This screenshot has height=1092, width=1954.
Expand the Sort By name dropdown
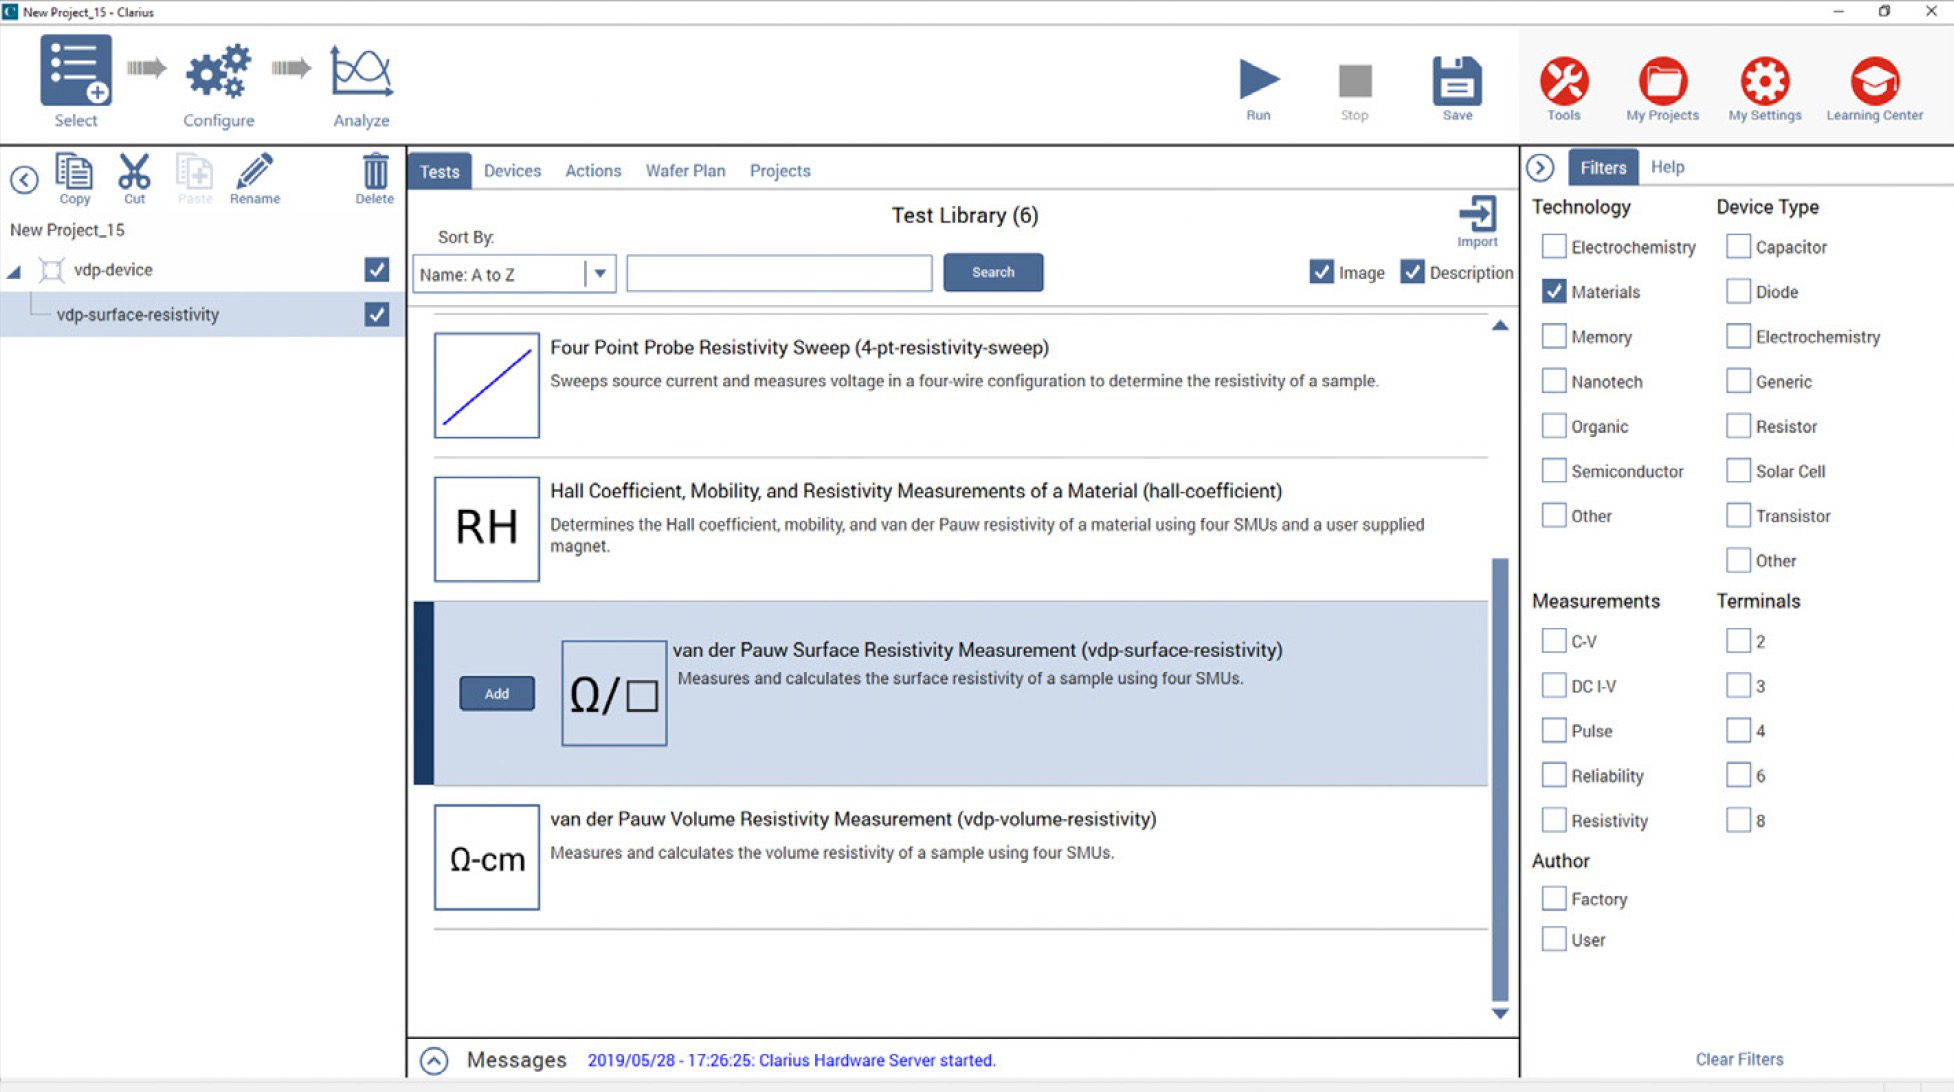point(601,274)
